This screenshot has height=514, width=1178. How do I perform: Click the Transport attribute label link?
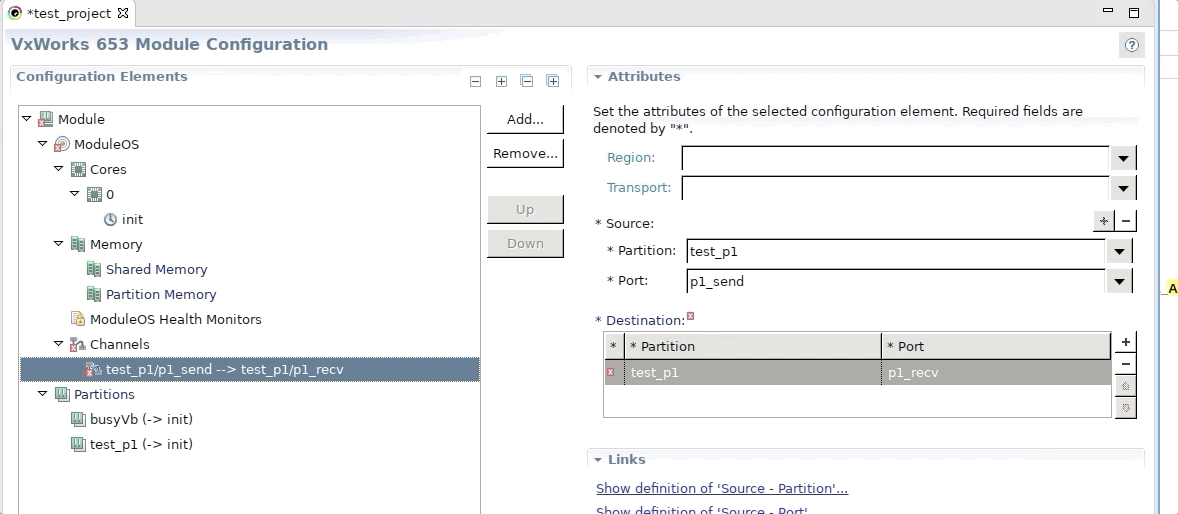(x=639, y=188)
